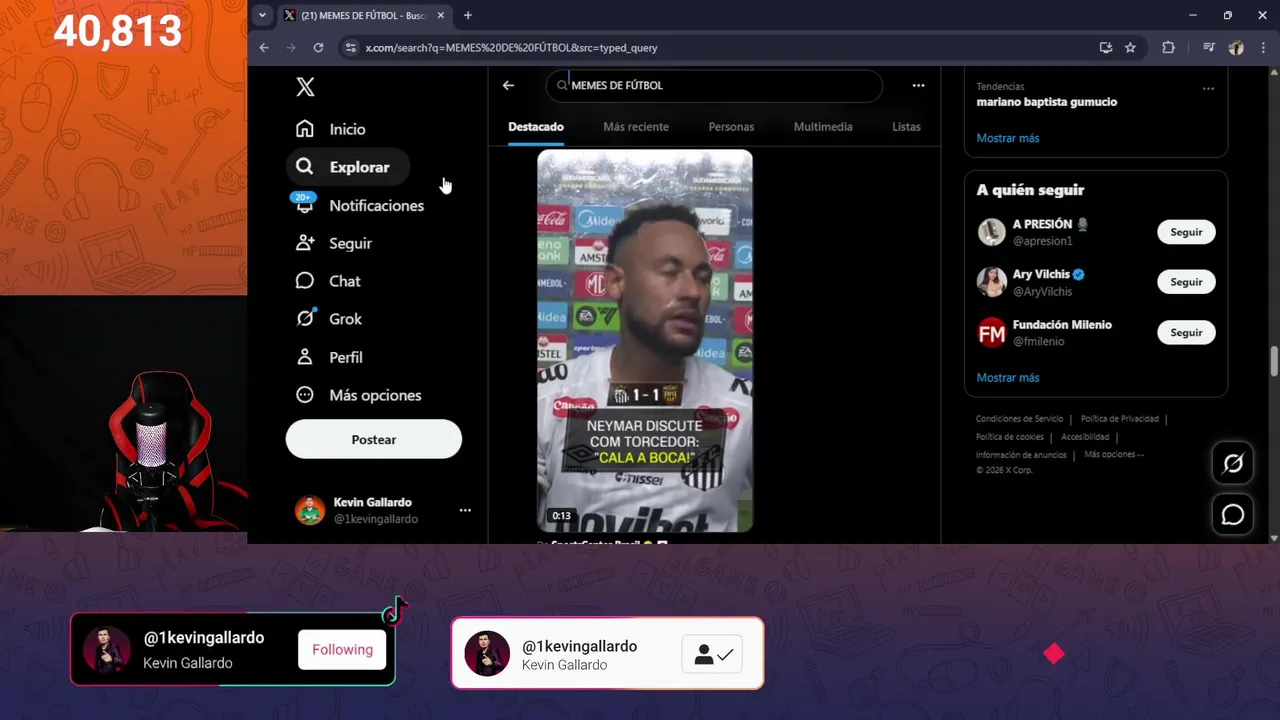Open Notificaciones with 20+ badge

[x=360, y=205]
